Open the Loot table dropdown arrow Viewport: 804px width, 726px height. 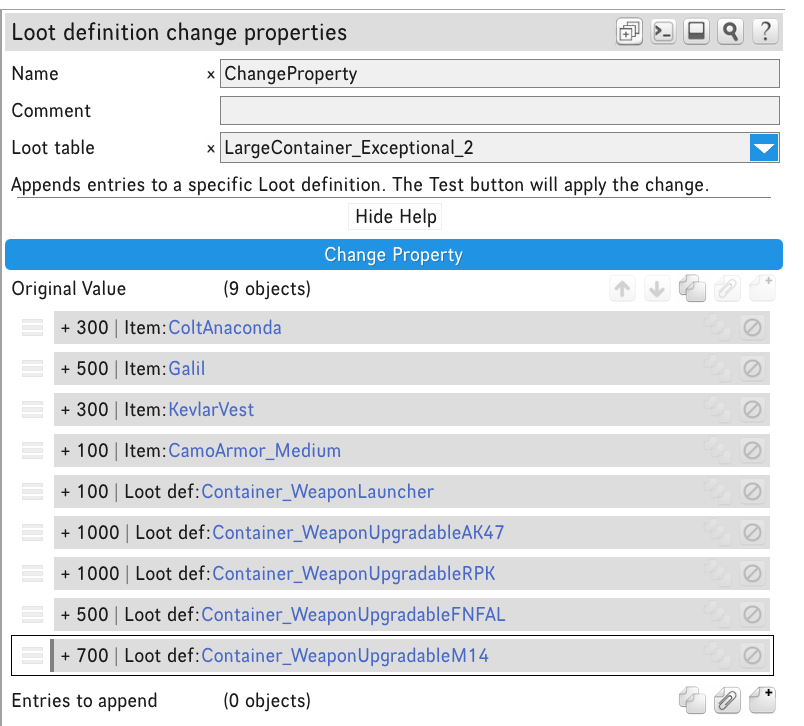[x=764, y=148]
